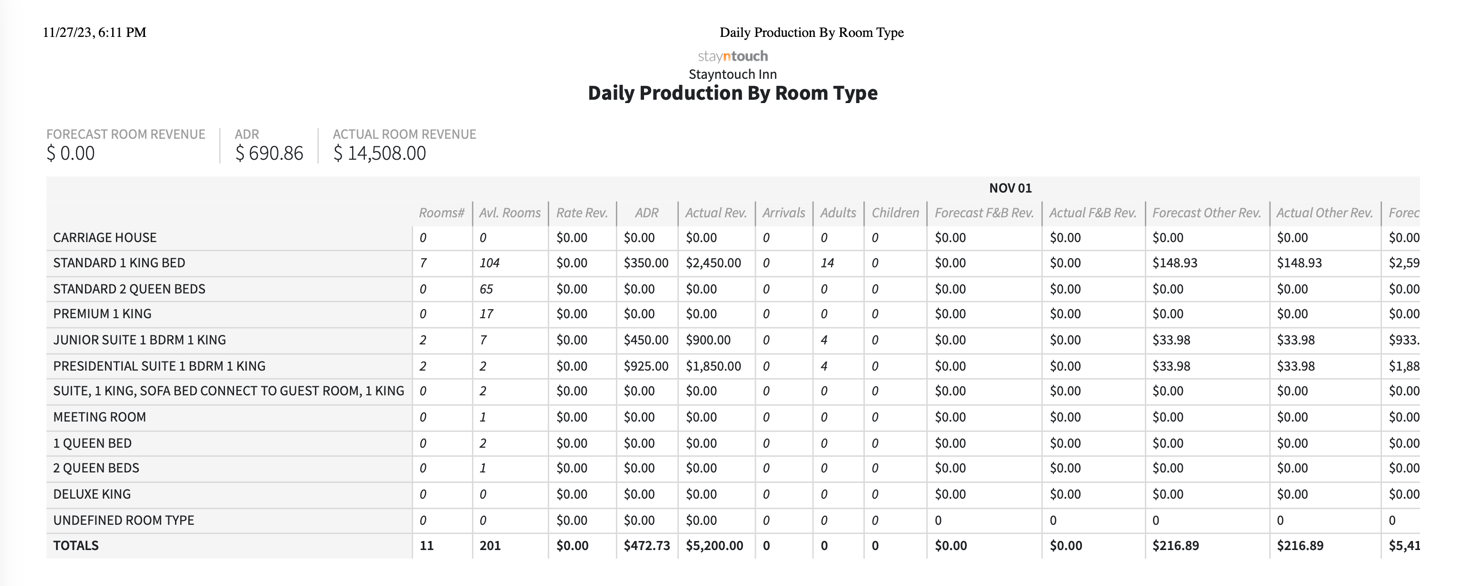Click the Rate Rev. column header
This screenshot has width=1466, height=586.
click(582, 212)
